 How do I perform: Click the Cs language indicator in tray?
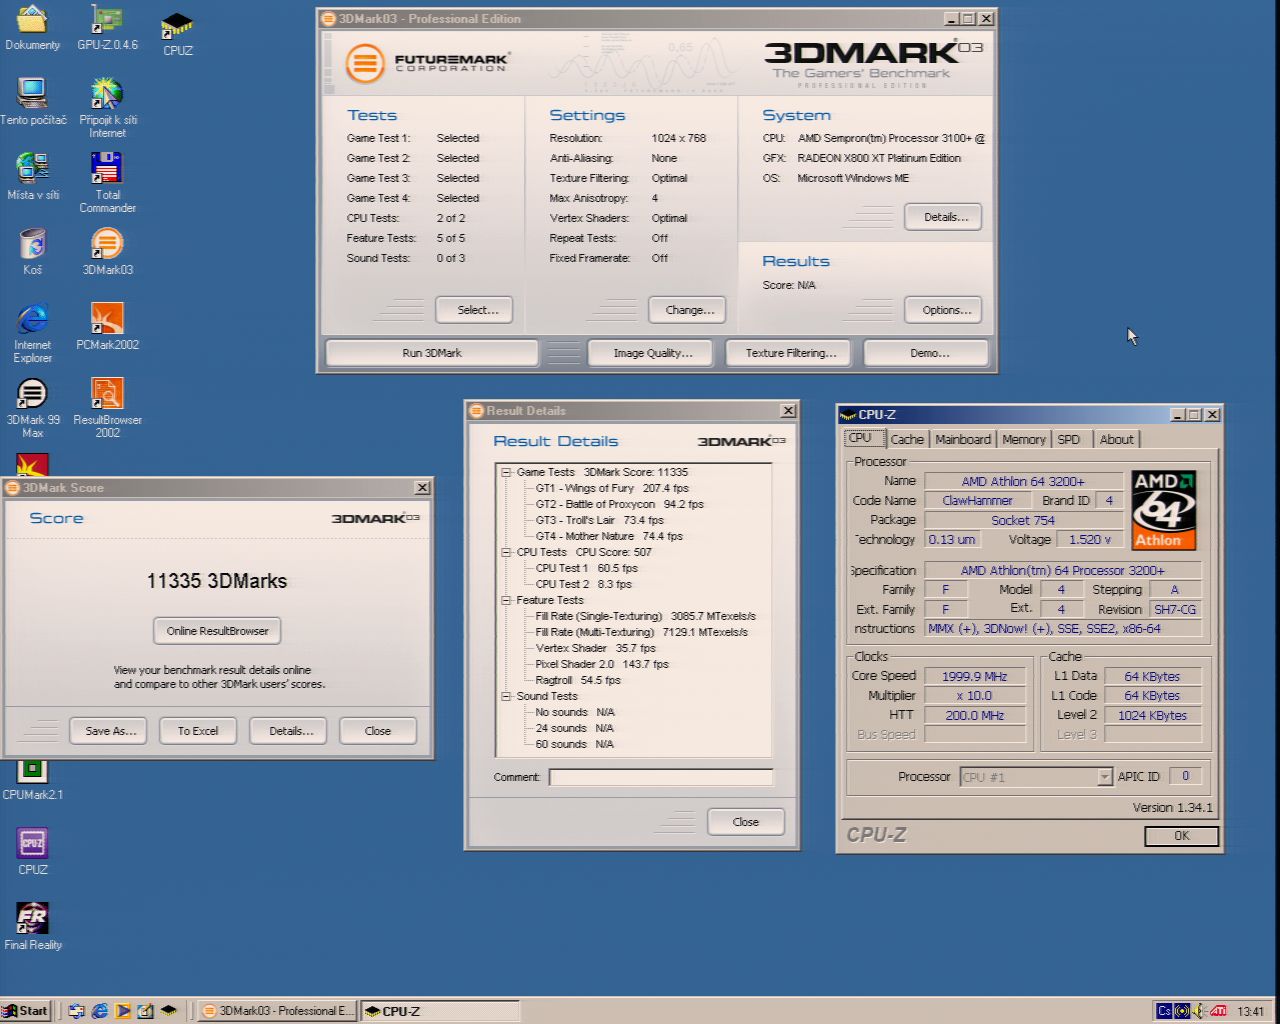tap(1163, 1011)
